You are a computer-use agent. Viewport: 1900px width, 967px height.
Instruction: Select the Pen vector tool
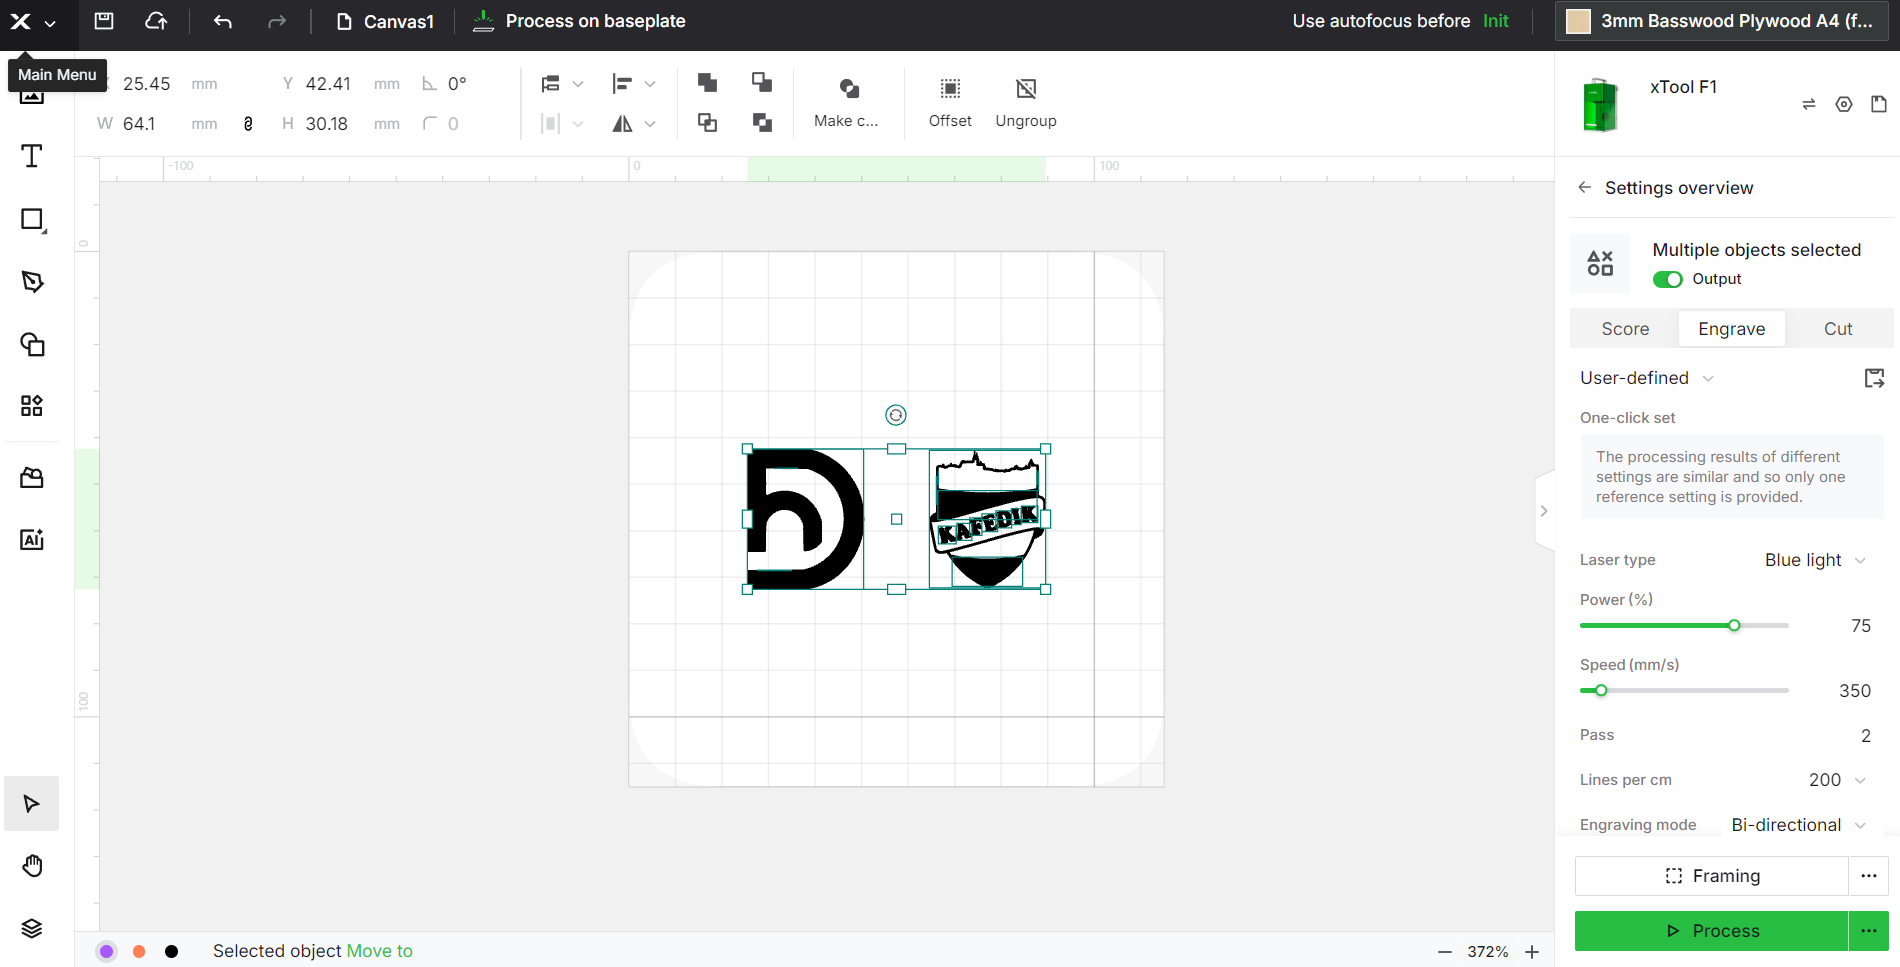[x=32, y=282]
